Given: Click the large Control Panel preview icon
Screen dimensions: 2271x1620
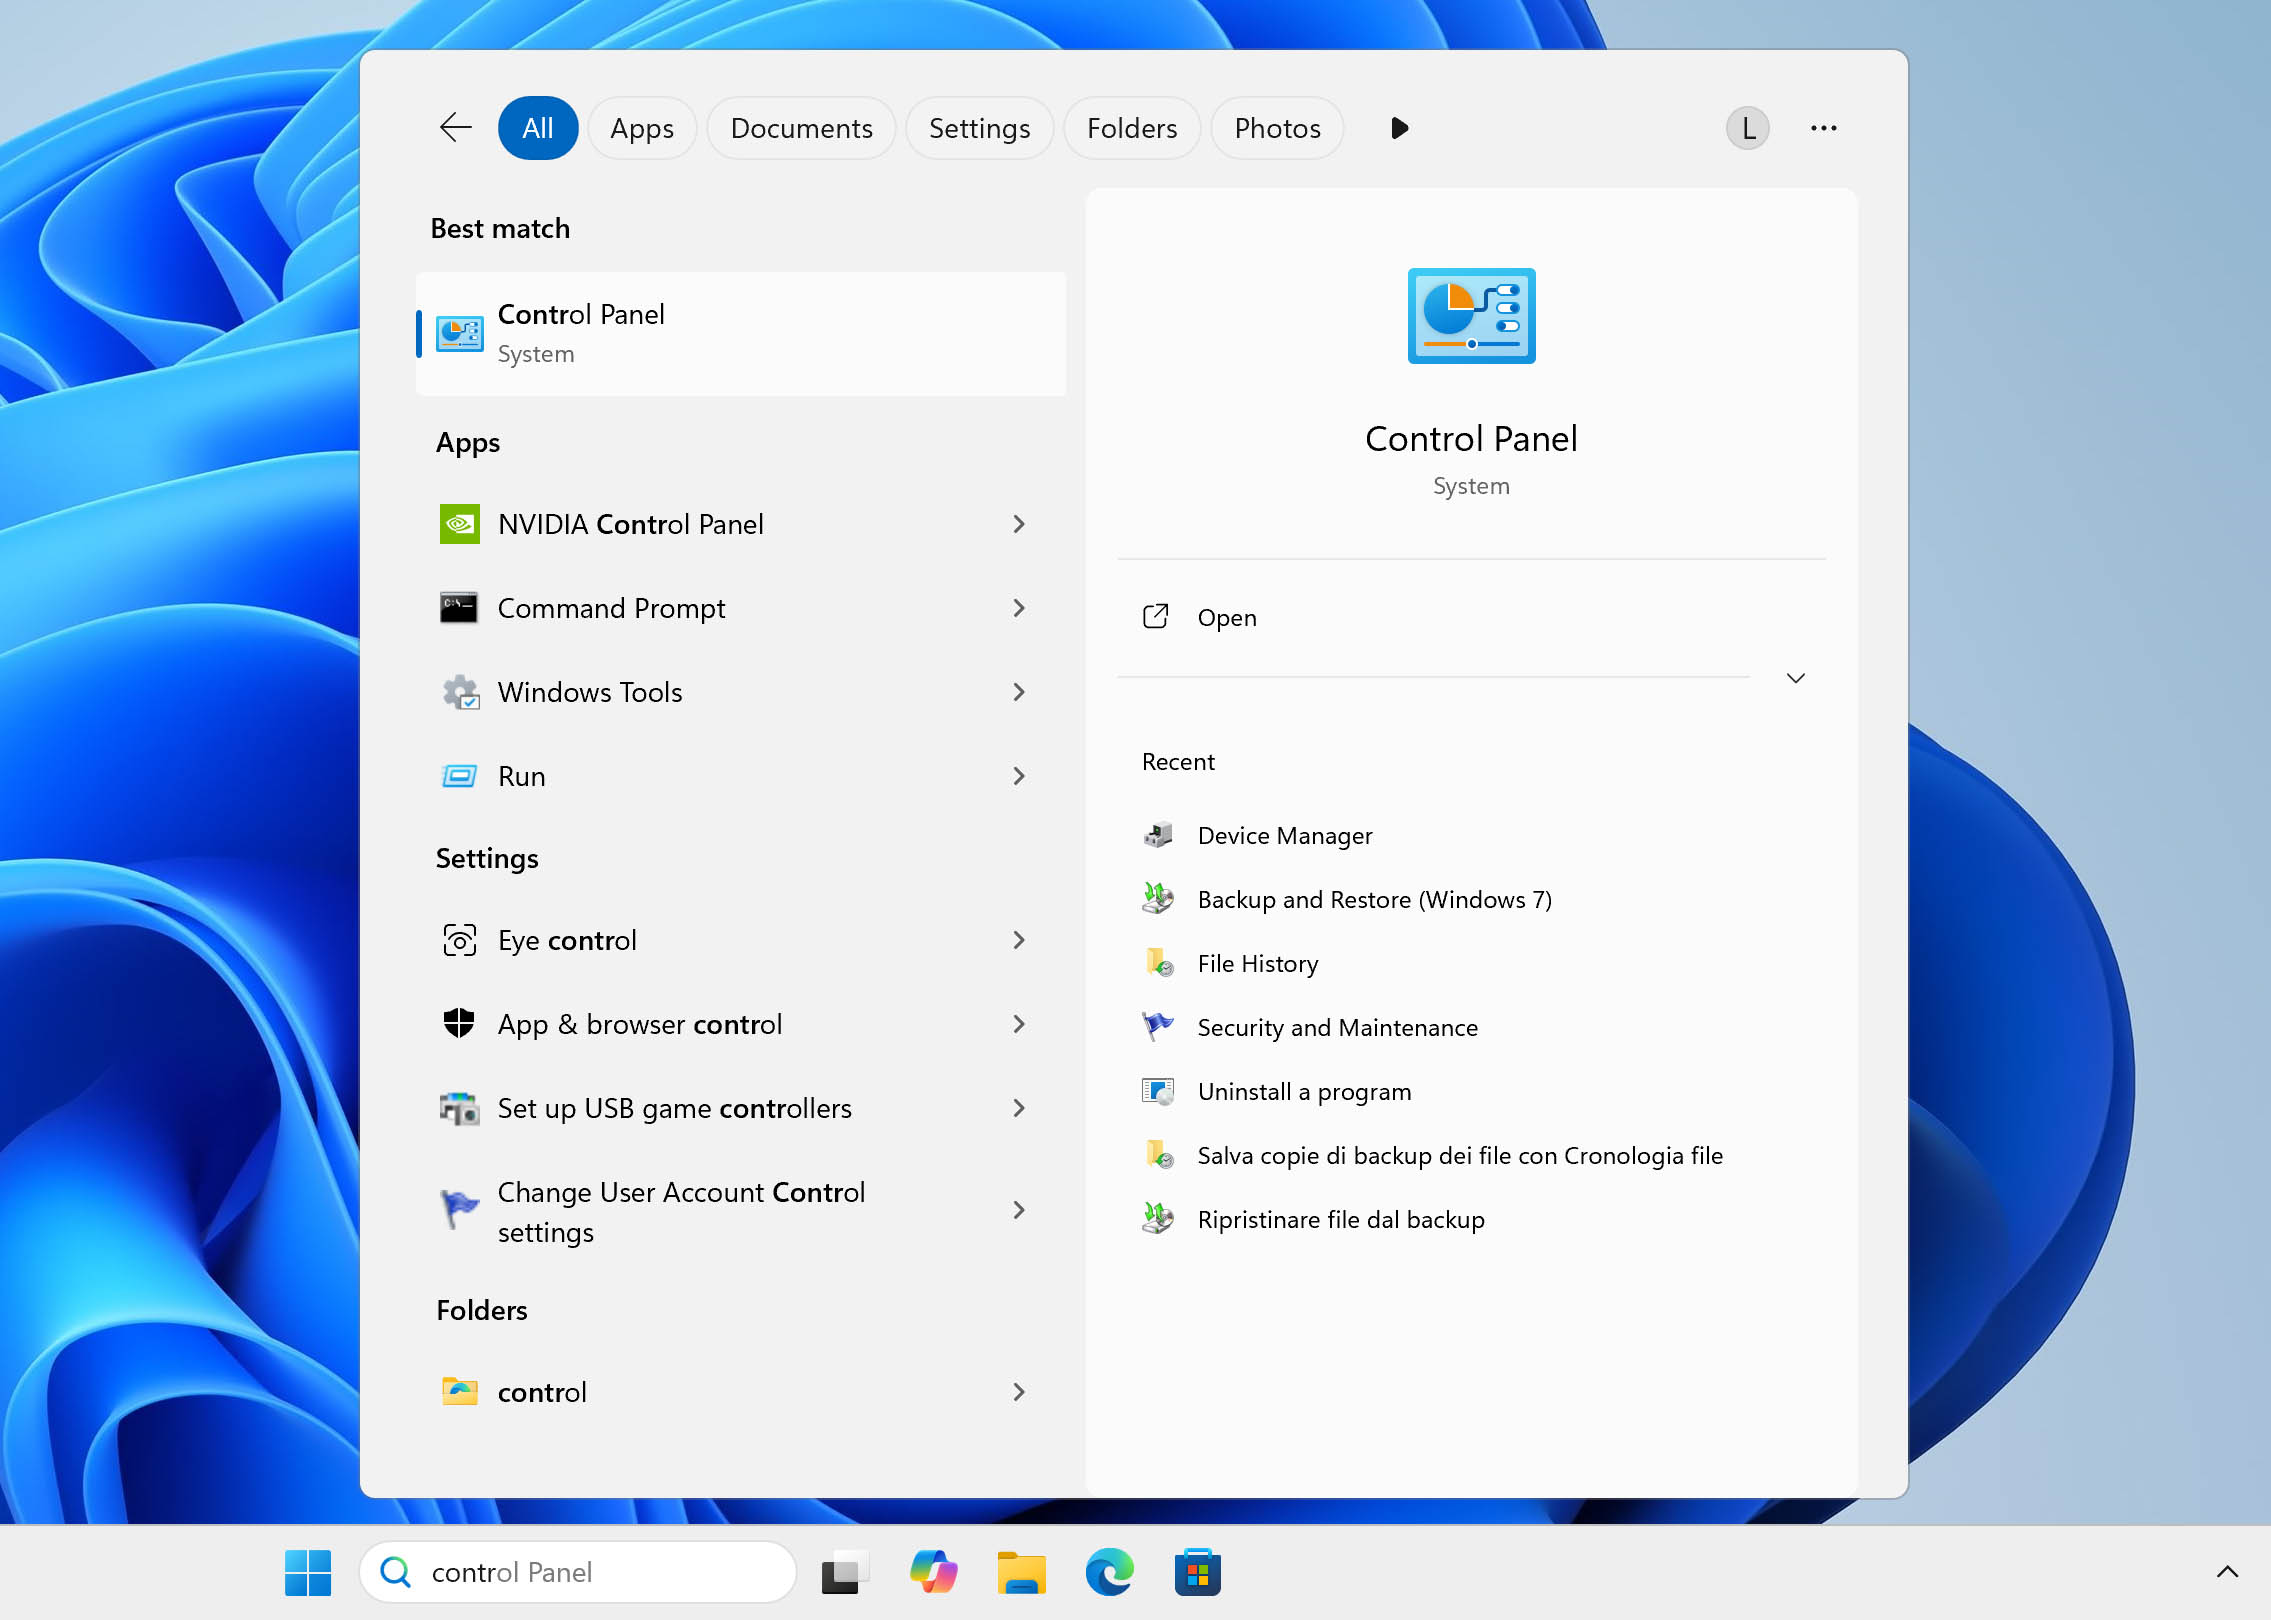Looking at the screenshot, I should 1471,316.
